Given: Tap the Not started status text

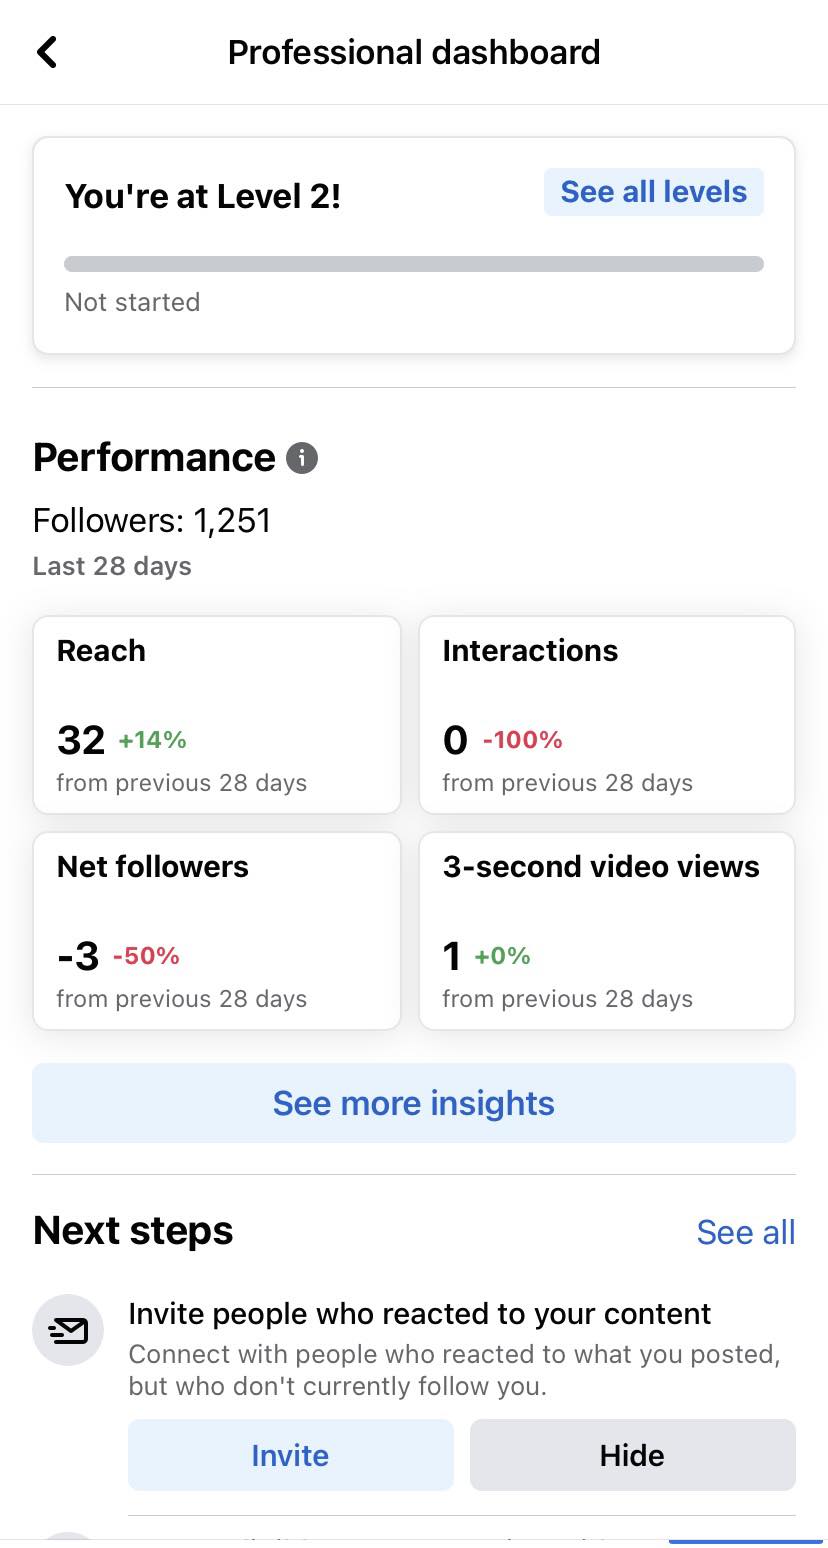Looking at the screenshot, I should pos(132,302).
